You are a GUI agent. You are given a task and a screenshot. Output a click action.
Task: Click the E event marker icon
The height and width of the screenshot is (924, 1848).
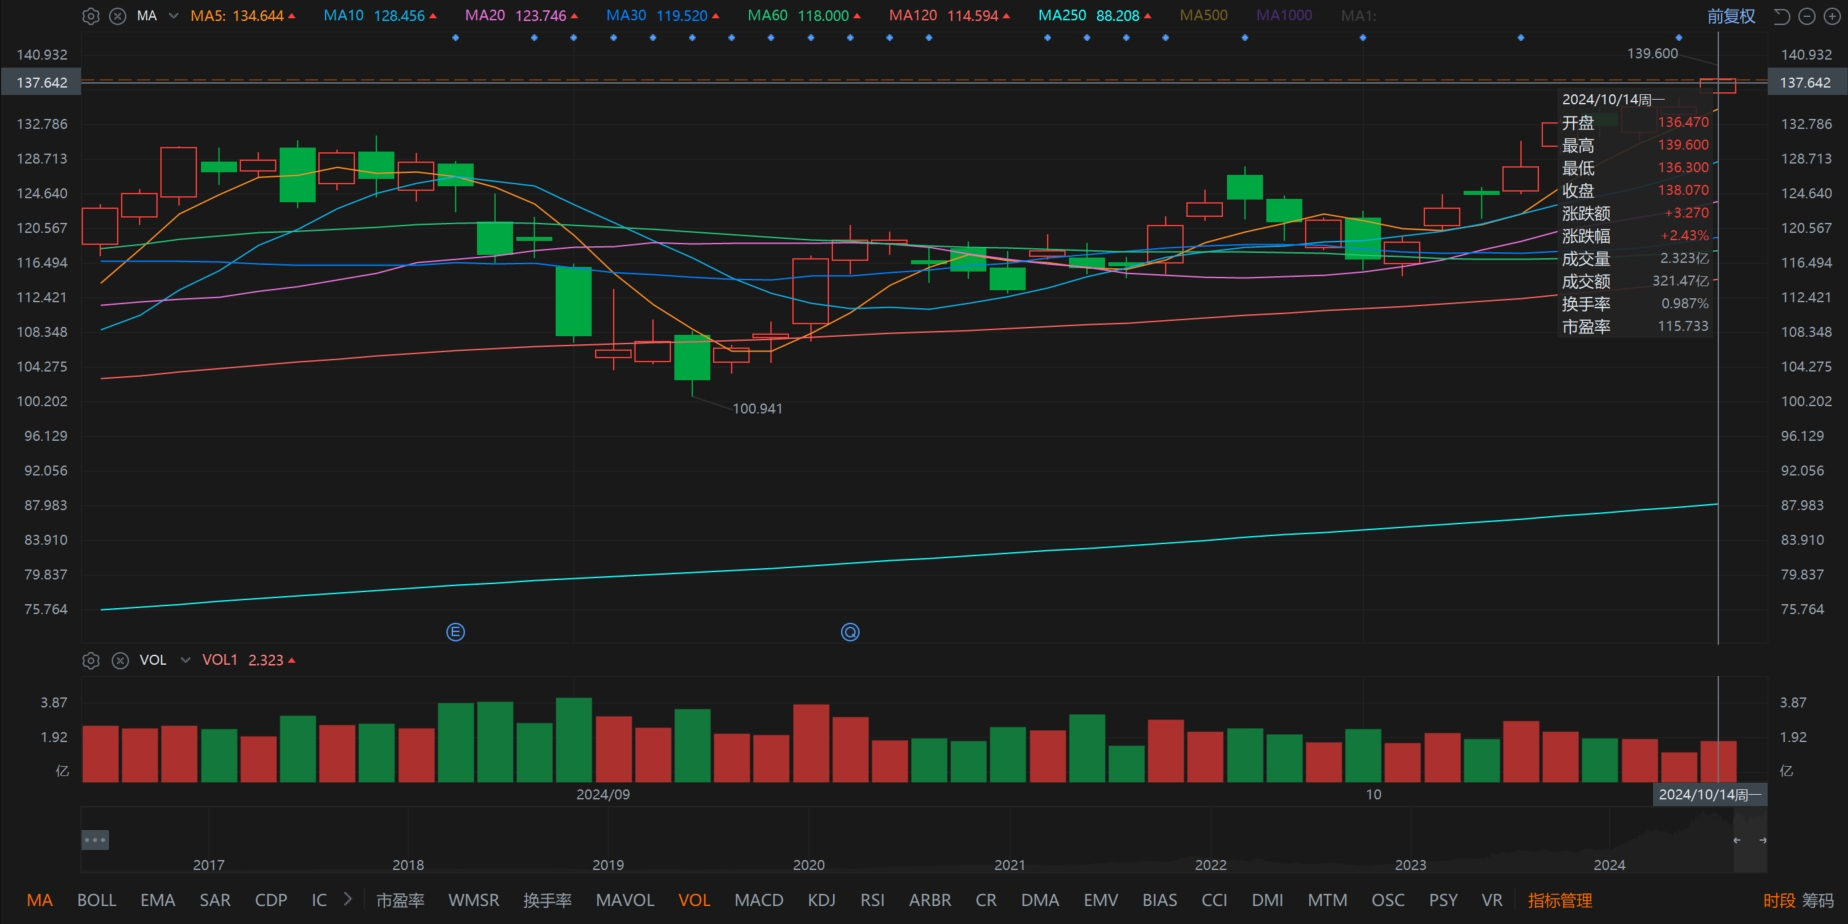pyautogui.click(x=455, y=632)
